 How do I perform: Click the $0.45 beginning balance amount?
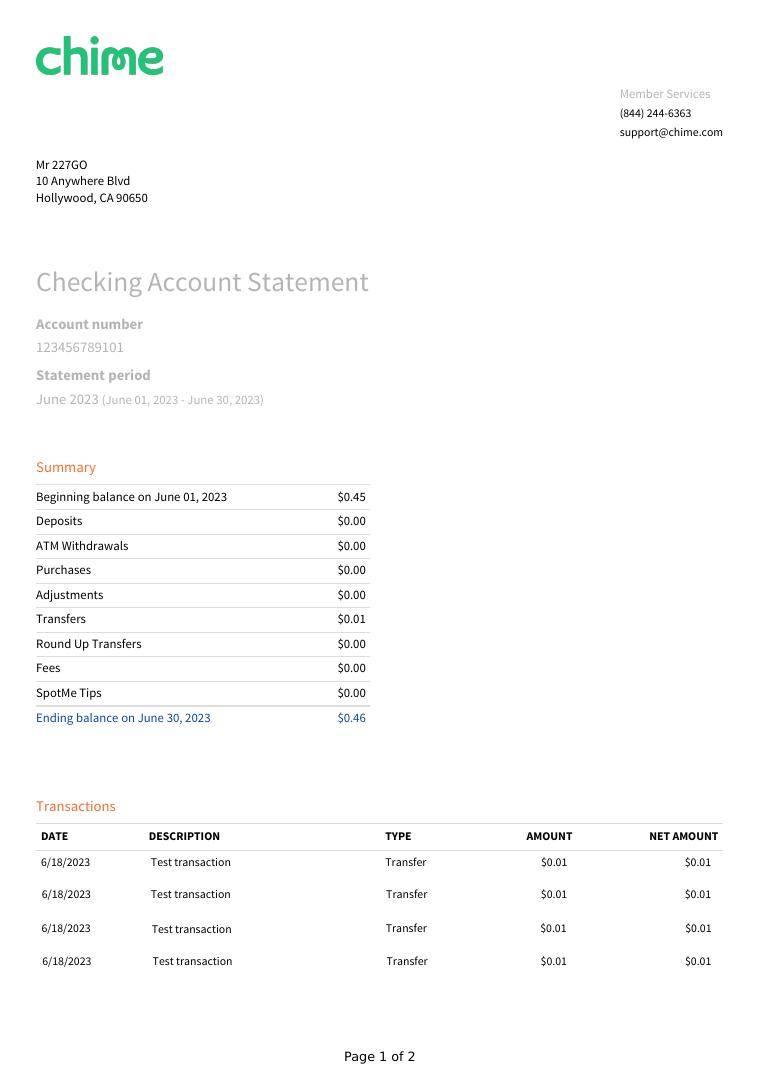pyautogui.click(x=351, y=497)
